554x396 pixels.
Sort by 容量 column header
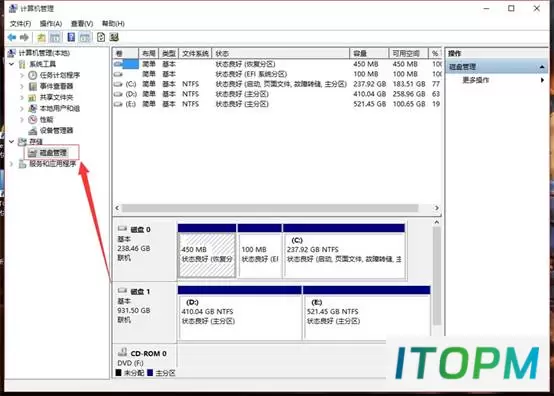pyautogui.click(x=369, y=53)
